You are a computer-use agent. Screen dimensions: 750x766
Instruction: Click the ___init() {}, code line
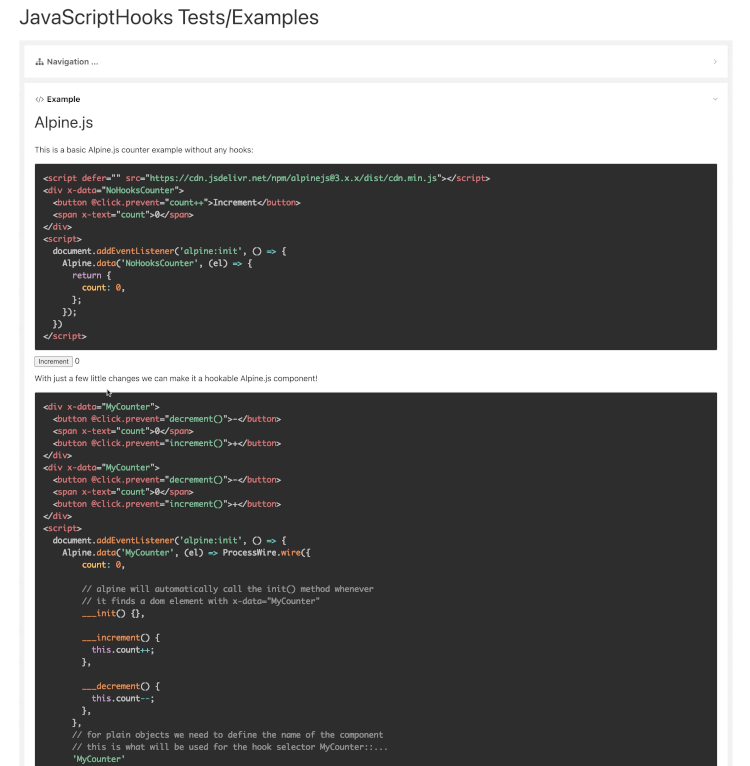pyautogui.click(x=113, y=614)
